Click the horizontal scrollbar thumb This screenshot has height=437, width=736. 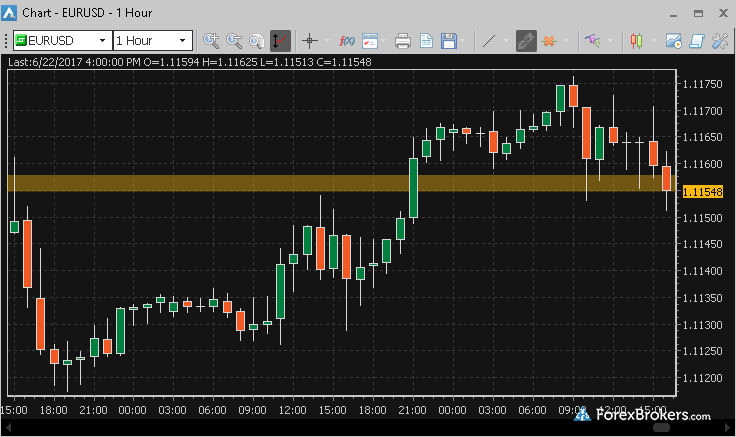661,428
